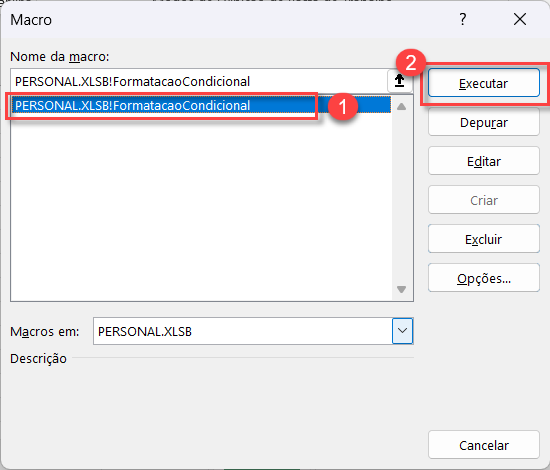Open the Opções... settings
Screen dimensions: 550x470
(484, 278)
